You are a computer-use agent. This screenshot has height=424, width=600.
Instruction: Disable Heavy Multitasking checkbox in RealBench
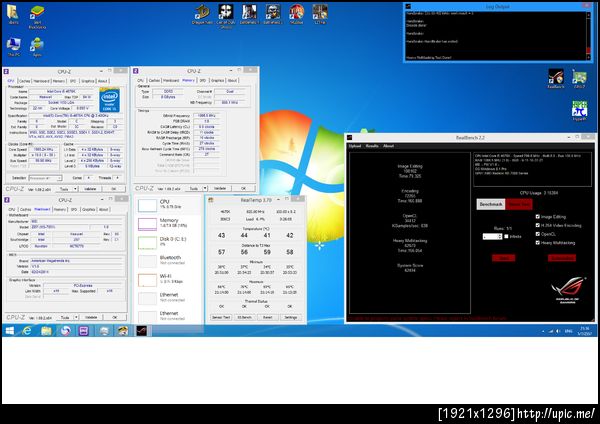537,244
